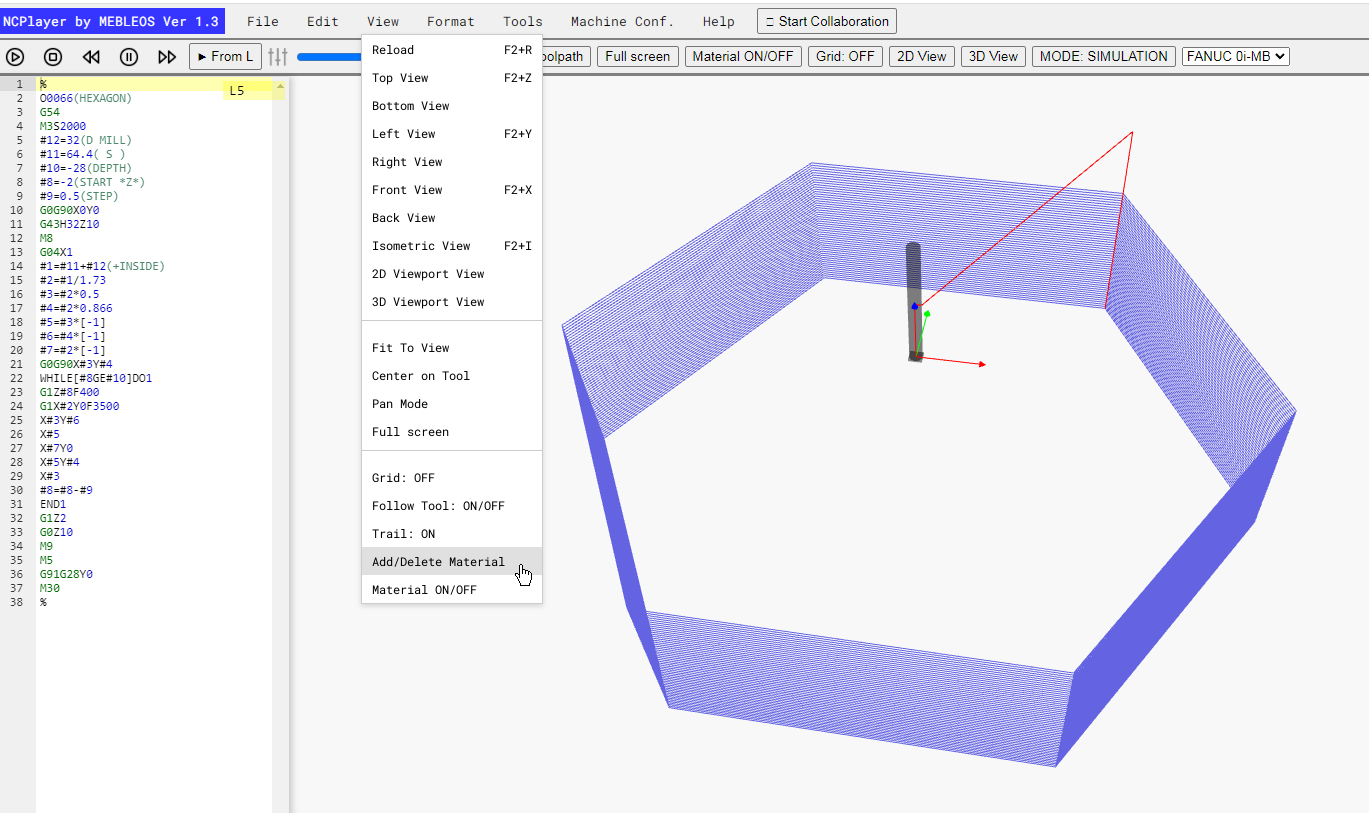Image resolution: width=1369 pixels, height=813 pixels.
Task: Open the sliders settings icon
Action: (278, 57)
